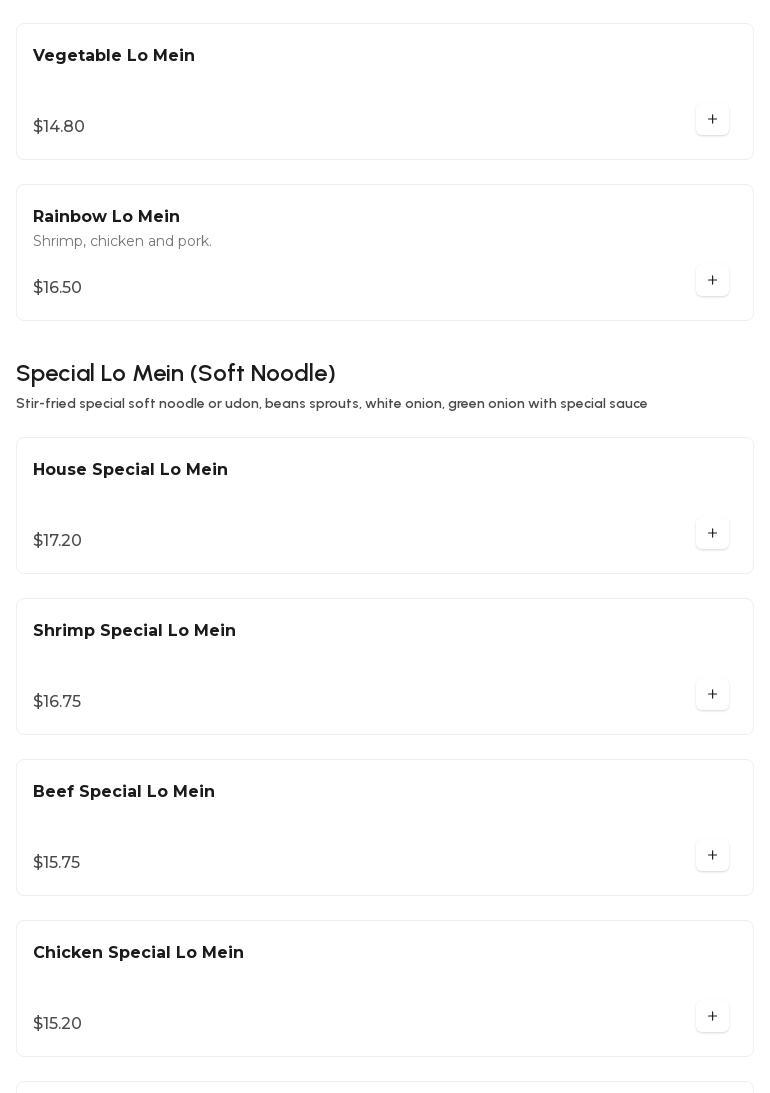
Task: Add Vegetable Lo Mein with plus icon
Action: point(712,120)
